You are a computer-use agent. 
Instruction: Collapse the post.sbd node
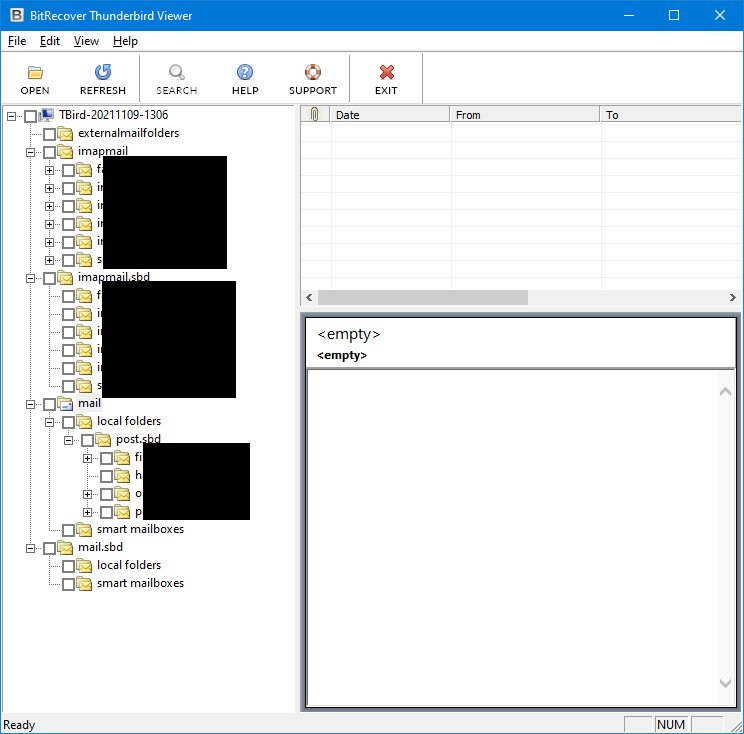click(68, 441)
